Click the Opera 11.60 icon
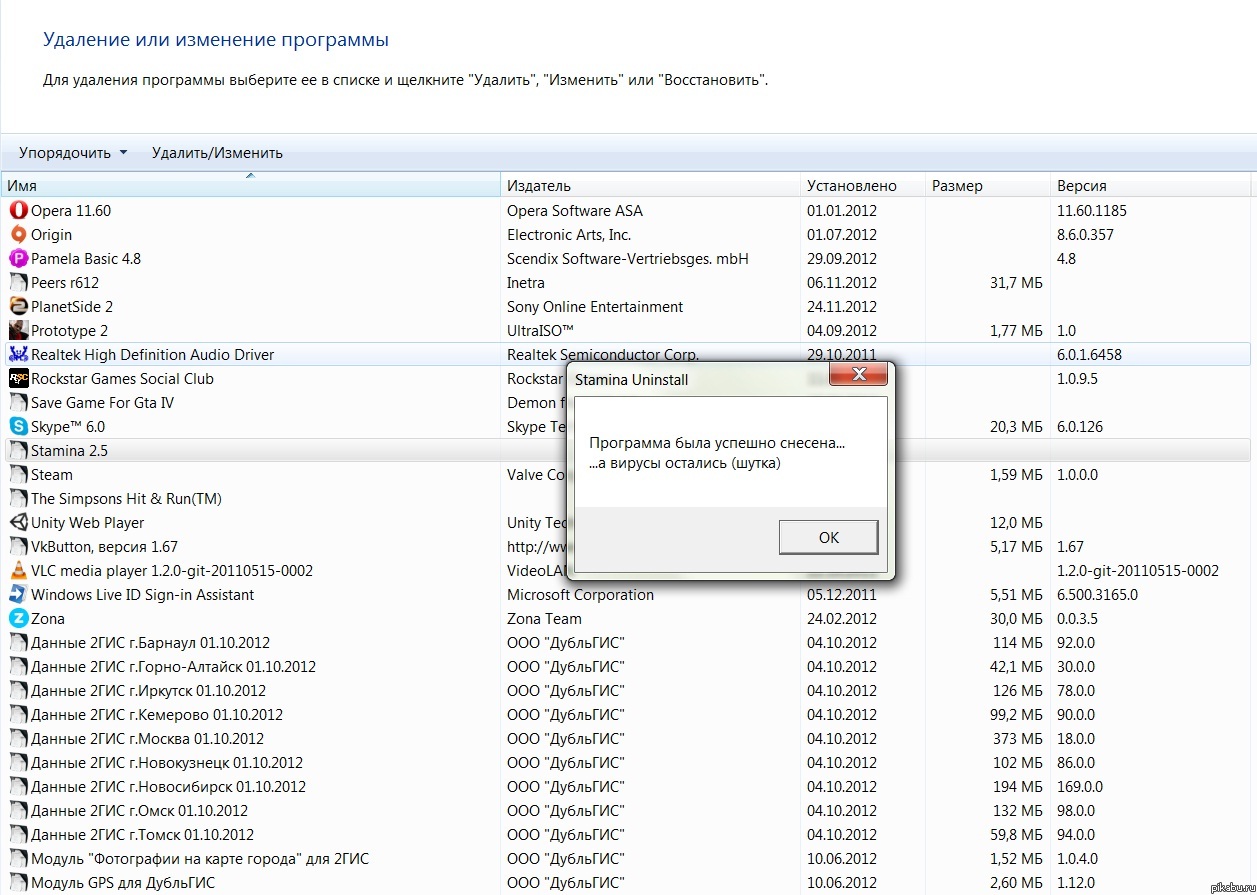 18,210
